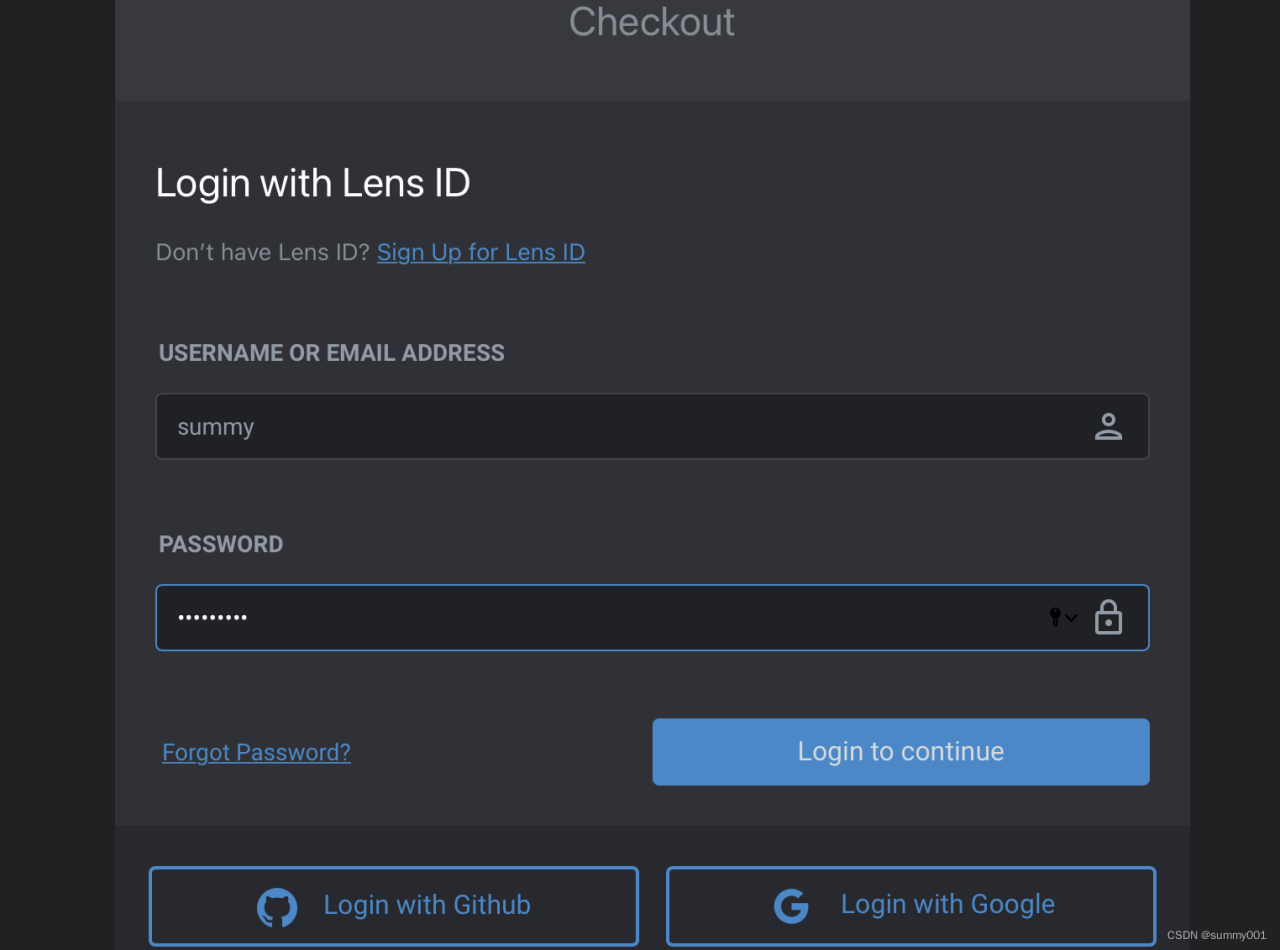This screenshot has height=950, width=1280.
Task: Click the "Checkout" page title
Action: pyautogui.click(x=651, y=22)
